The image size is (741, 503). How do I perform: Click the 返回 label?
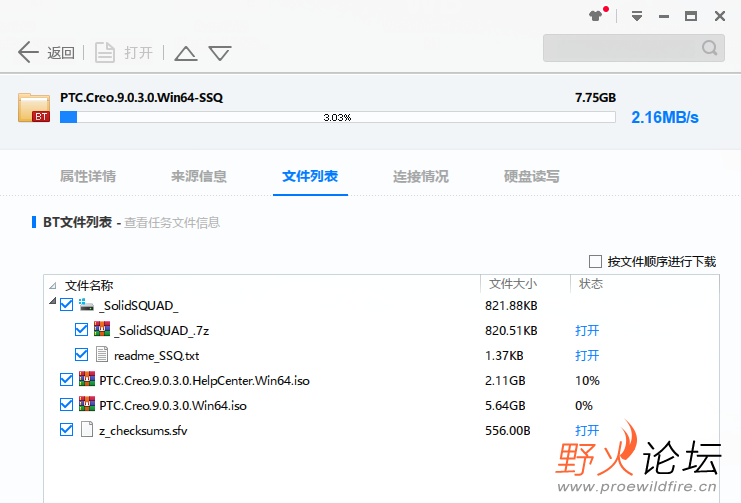tap(61, 52)
